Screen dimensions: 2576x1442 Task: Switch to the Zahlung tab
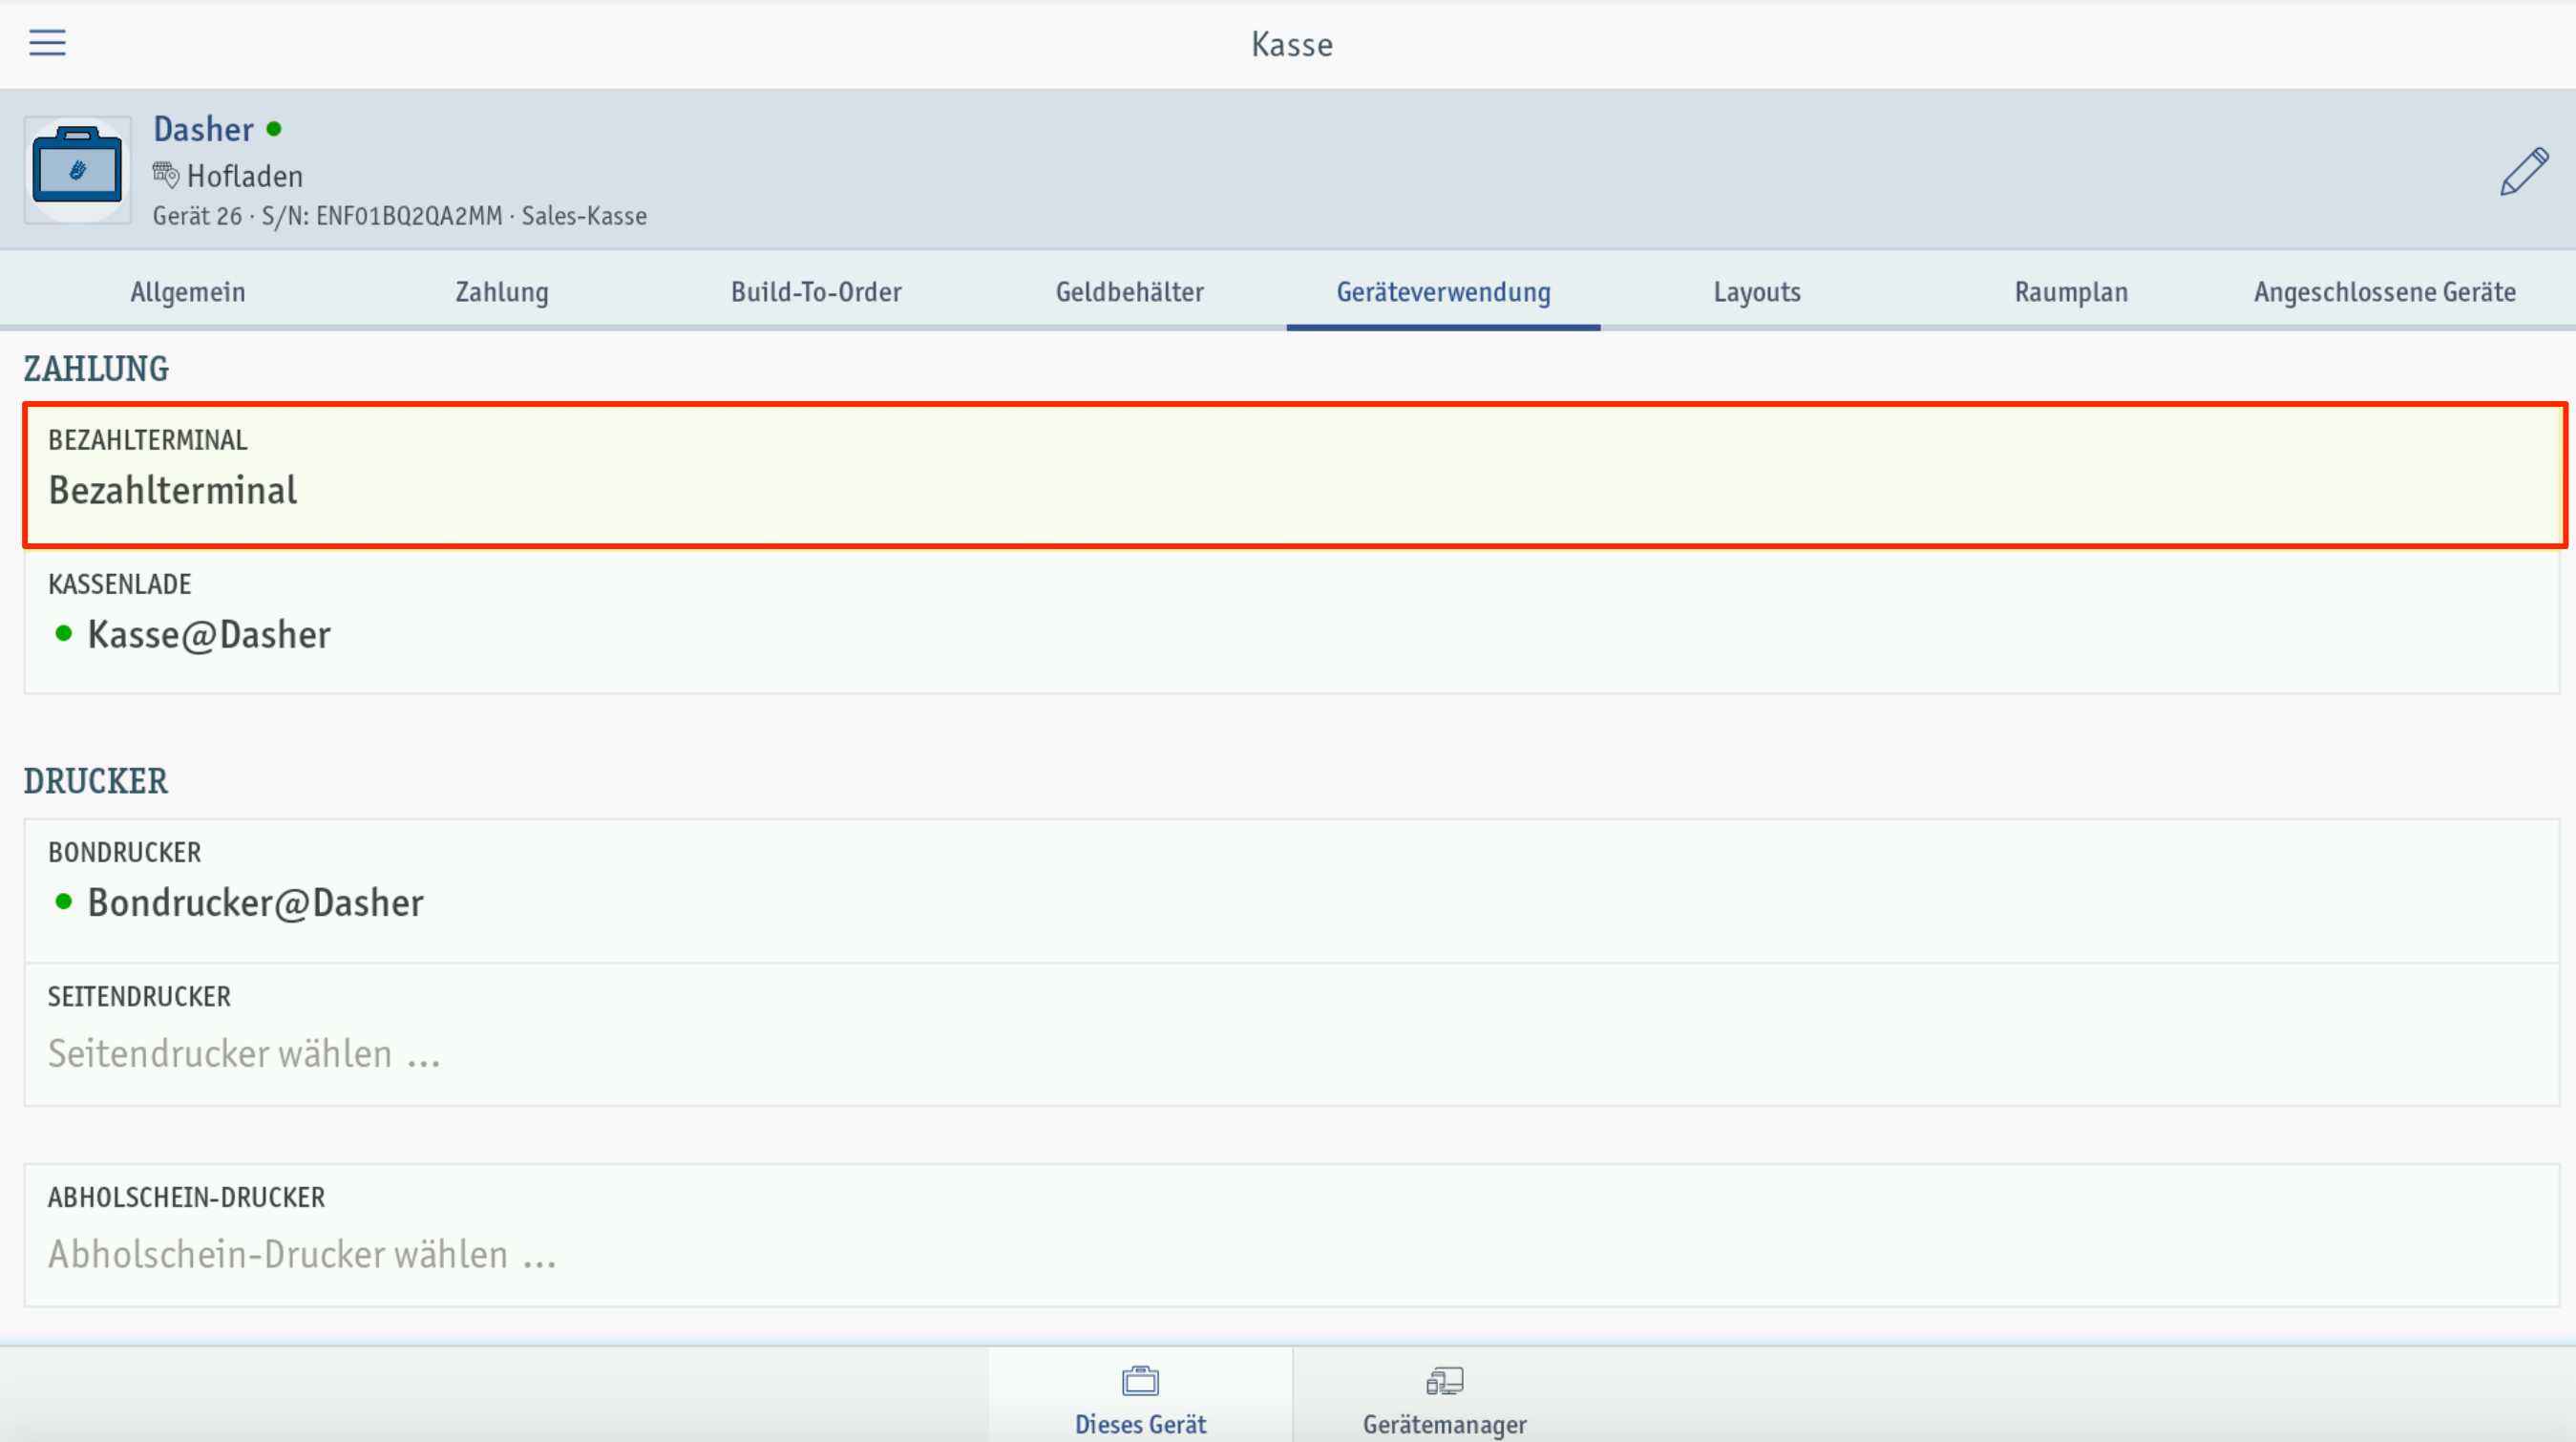502,292
